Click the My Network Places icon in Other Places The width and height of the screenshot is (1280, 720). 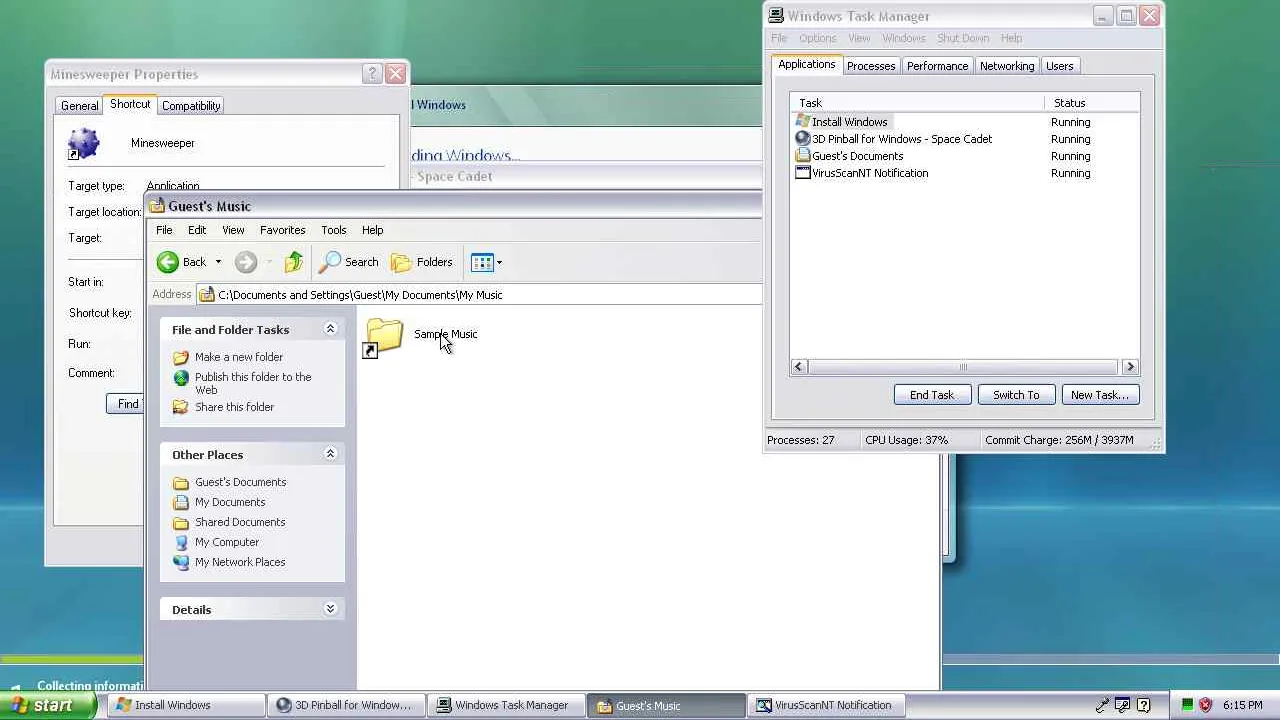coord(181,562)
